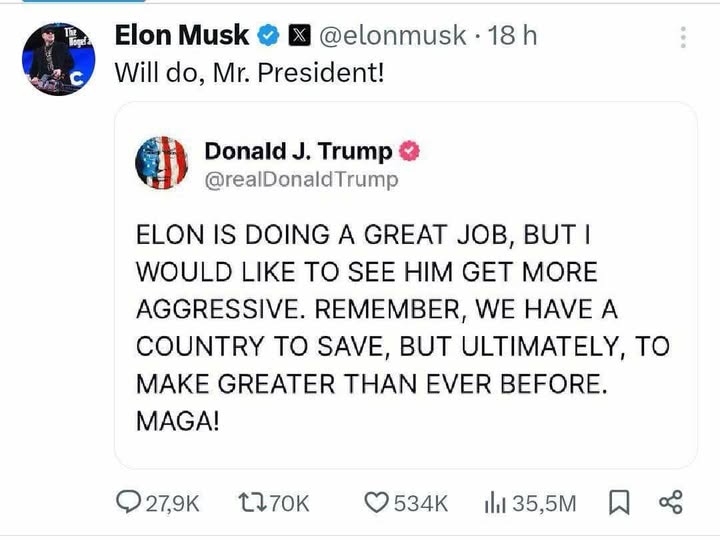The image size is (720, 540).
Task: Click the reply comment icon
Action: pos(130,503)
